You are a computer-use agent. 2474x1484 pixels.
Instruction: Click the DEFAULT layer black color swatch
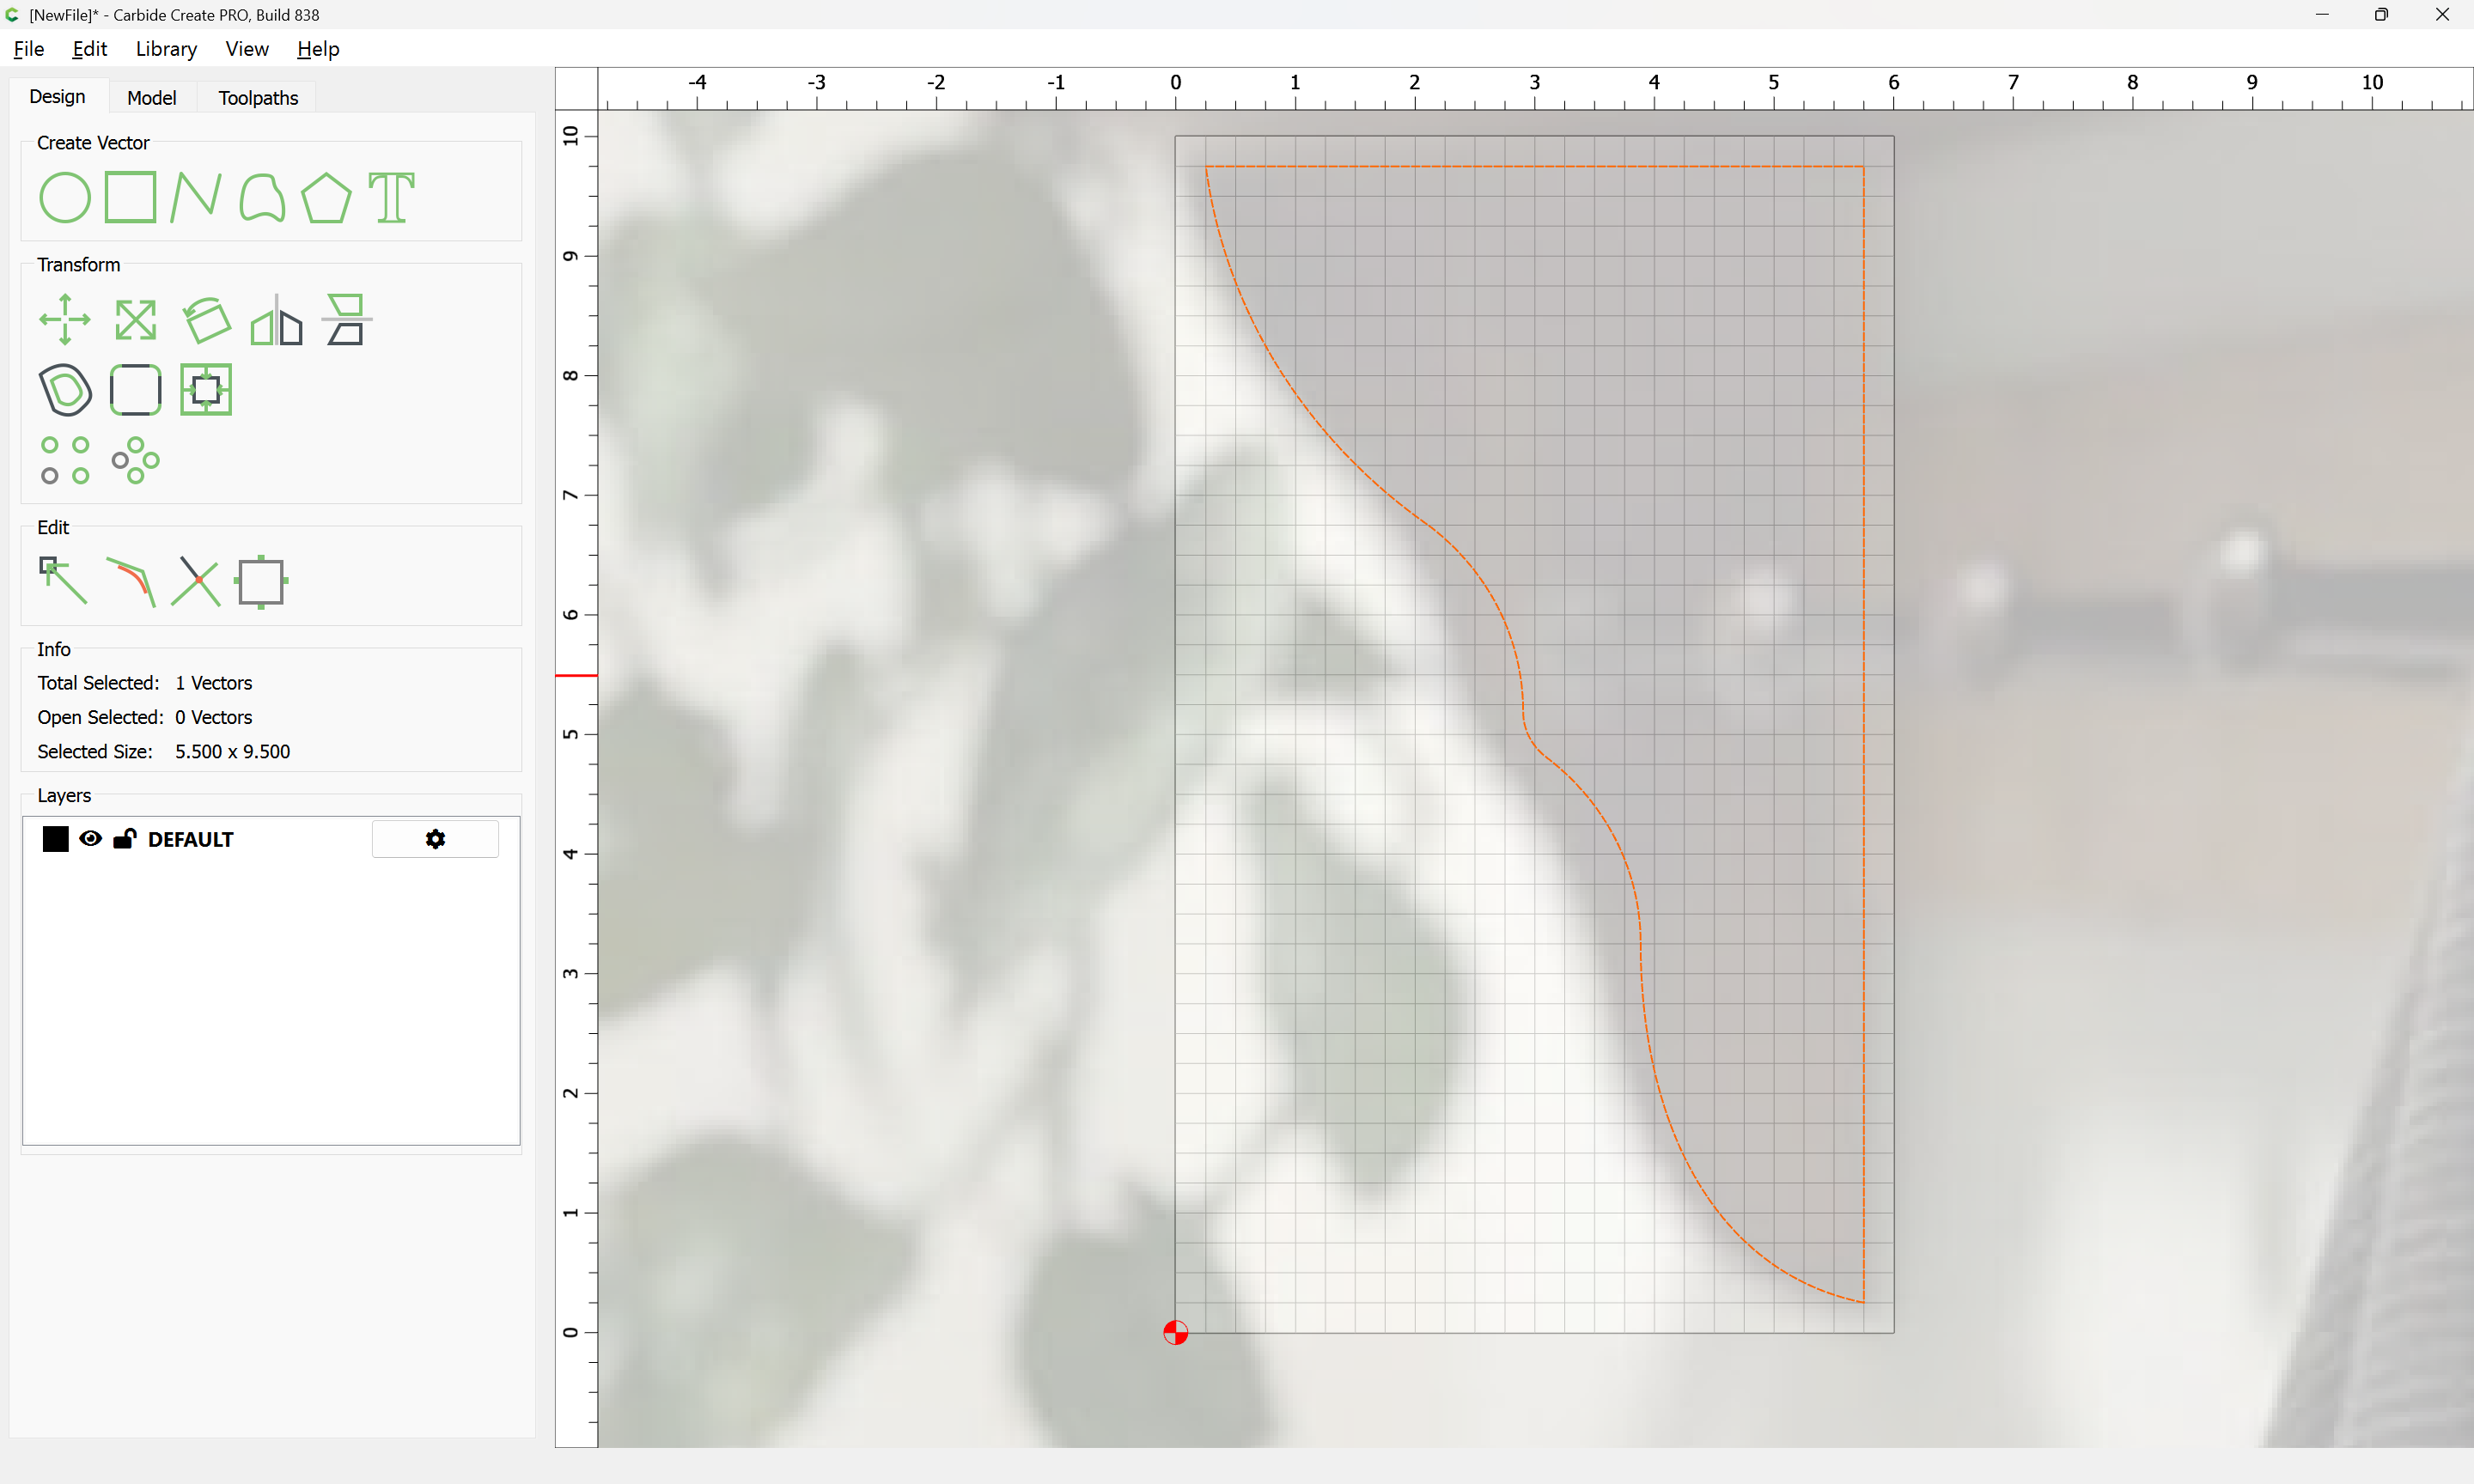click(x=56, y=839)
